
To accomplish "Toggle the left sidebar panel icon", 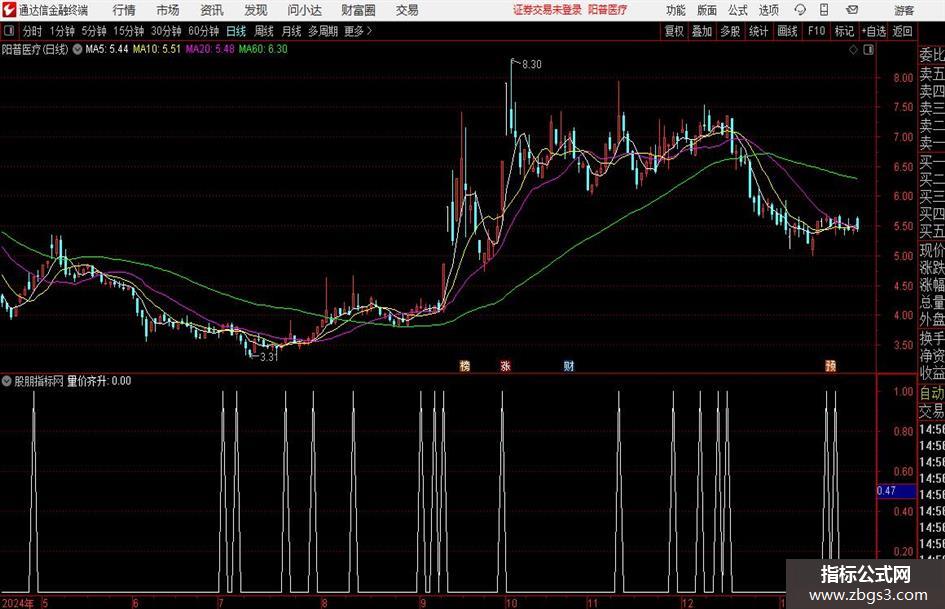I will tap(9, 31).
